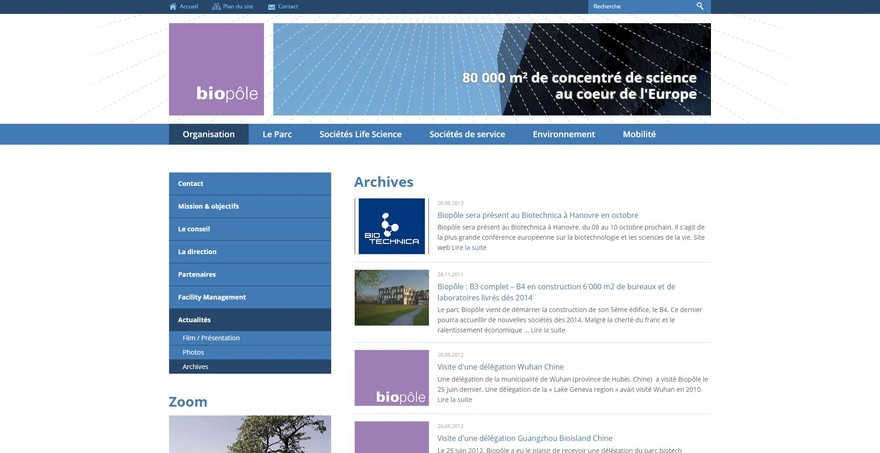Open the Mobilité menu
This screenshot has height=453, width=880.
pyautogui.click(x=639, y=134)
